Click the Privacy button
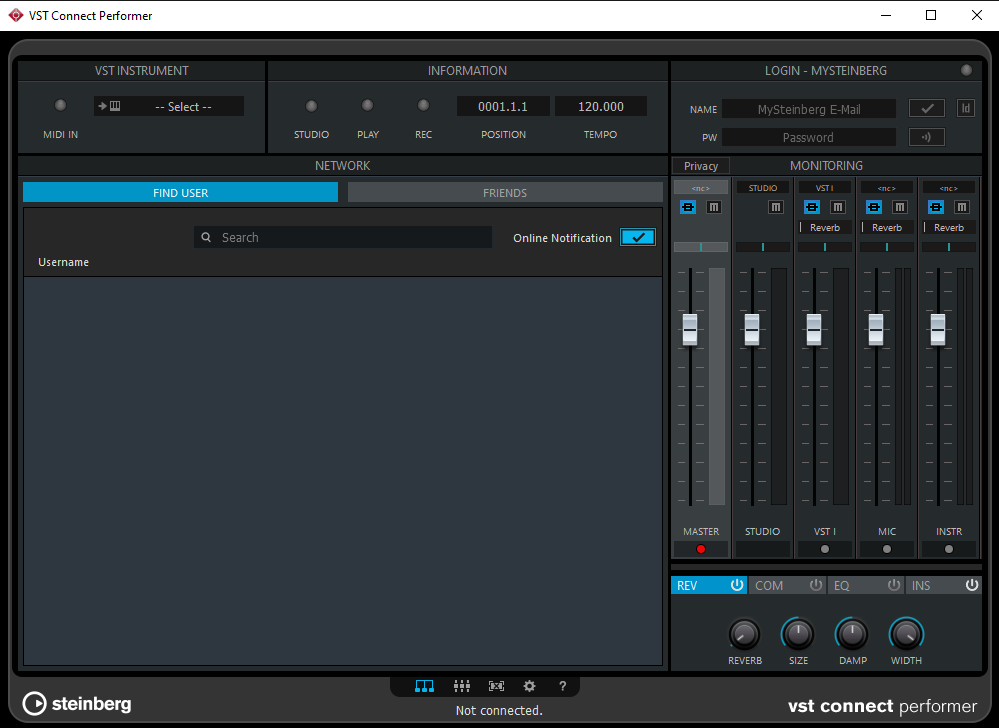Screen dimensions: 999x728 (x=701, y=166)
